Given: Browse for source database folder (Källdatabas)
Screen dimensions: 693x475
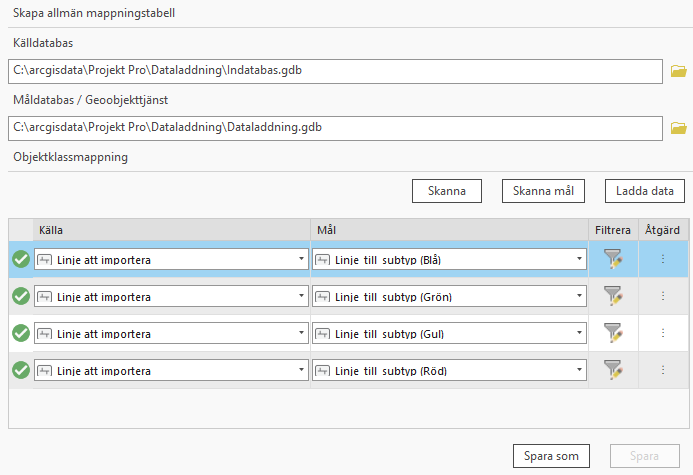Looking at the screenshot, I should [x=679, y=71].
